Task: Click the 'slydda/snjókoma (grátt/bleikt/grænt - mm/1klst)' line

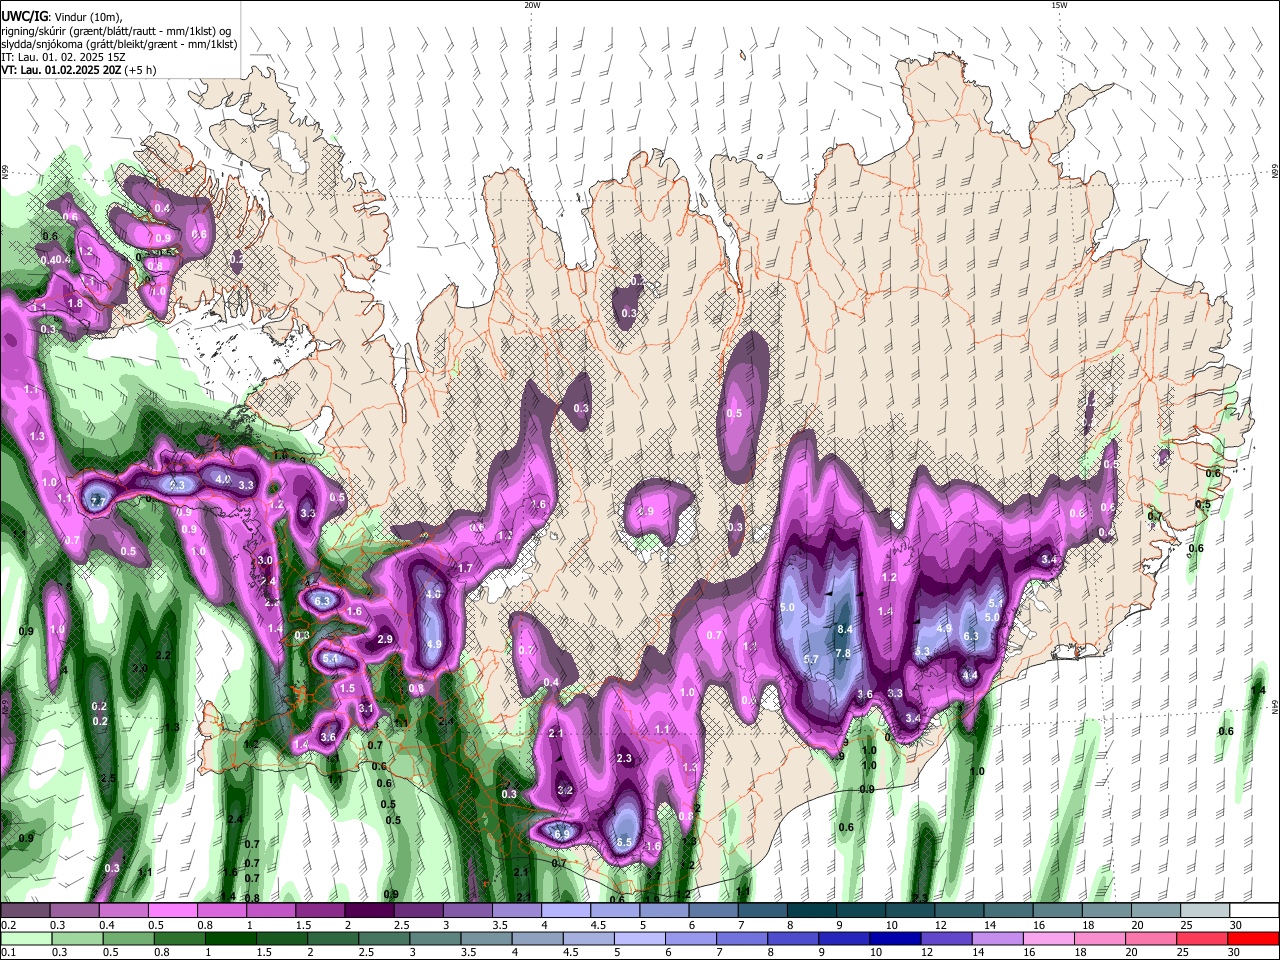Action: [119, 44]
